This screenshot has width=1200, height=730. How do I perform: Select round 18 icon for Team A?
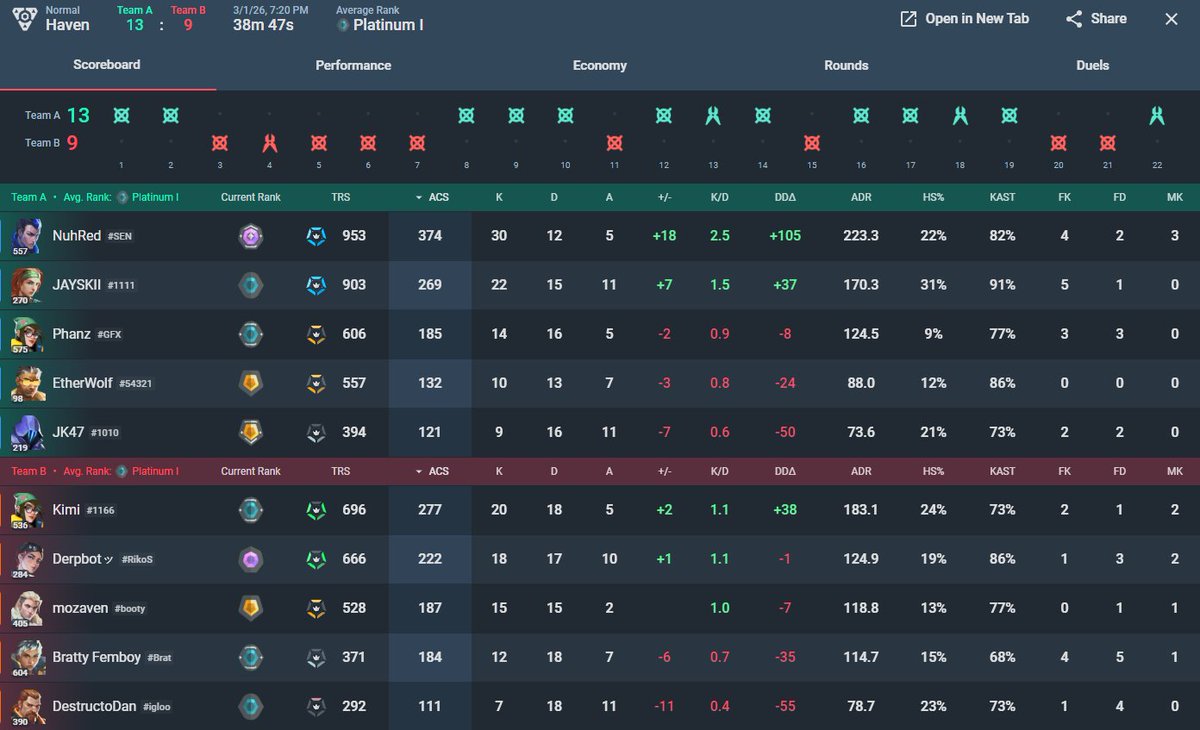pyautogui.click(x=960, y=115)
